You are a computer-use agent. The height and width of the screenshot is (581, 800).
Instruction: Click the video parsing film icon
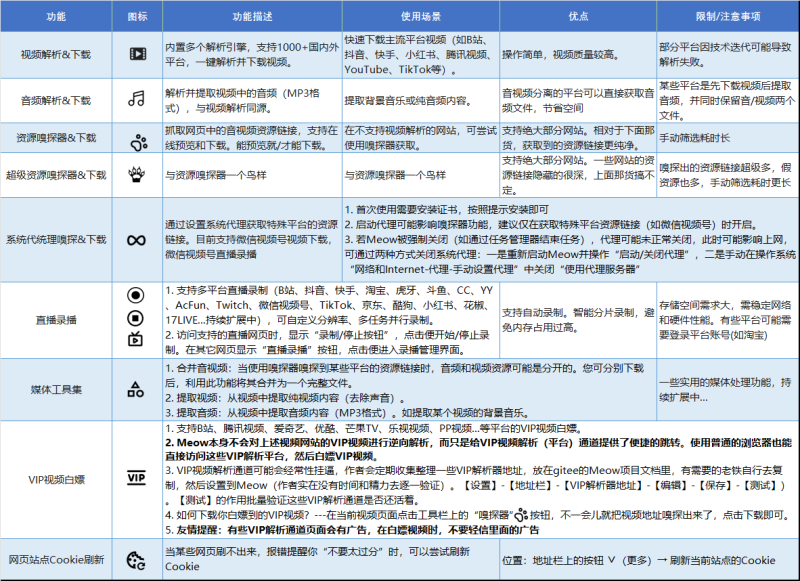click(135, 53)
